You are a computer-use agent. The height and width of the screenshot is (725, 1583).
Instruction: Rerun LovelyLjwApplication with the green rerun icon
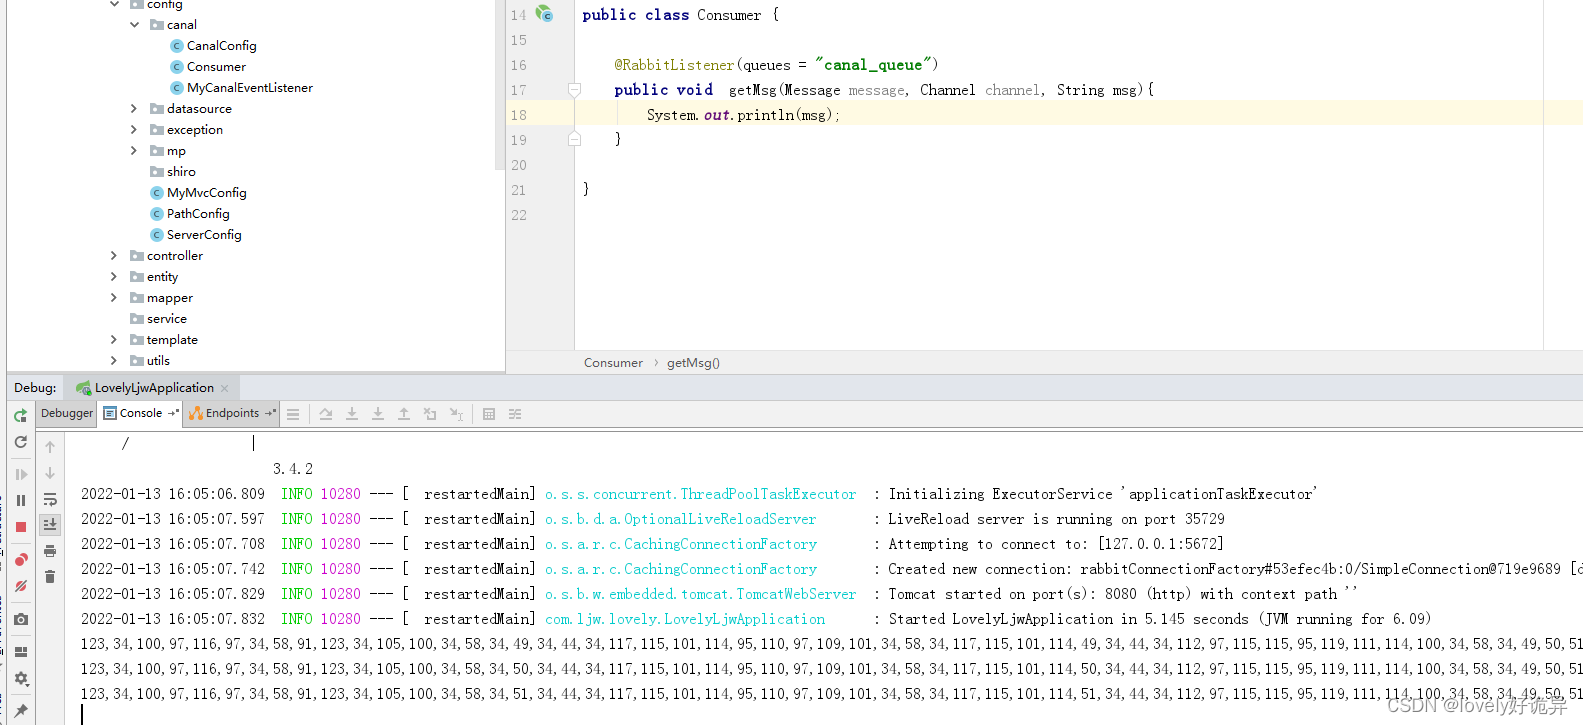(x=21, y=415)
